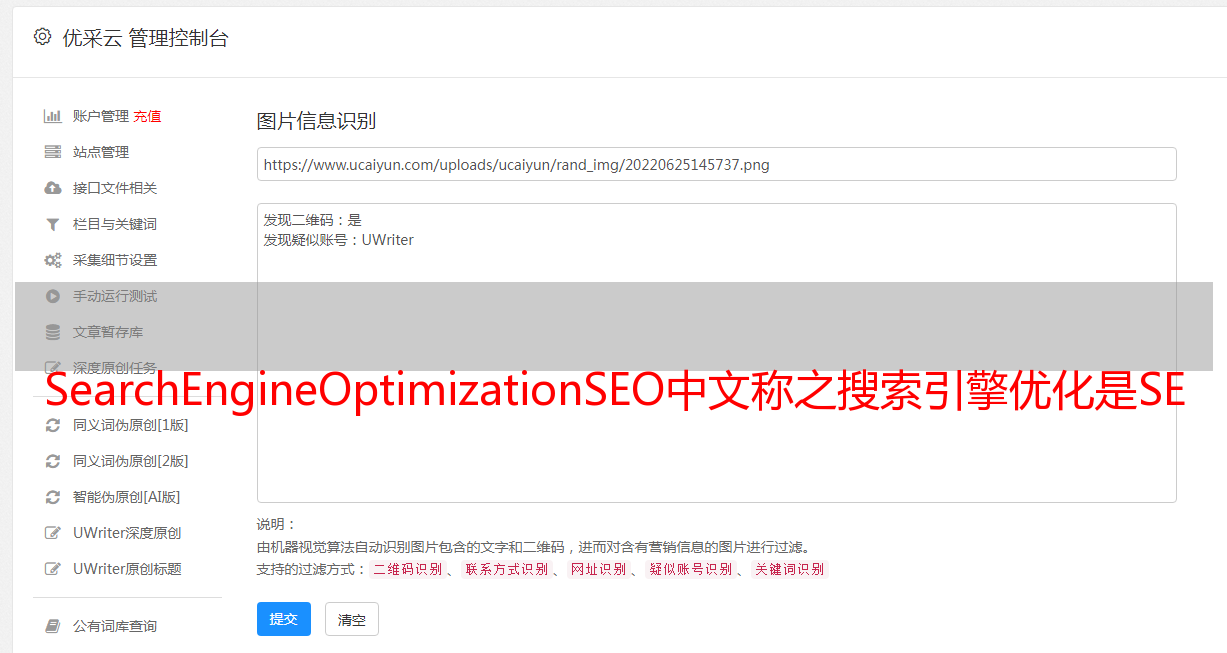
Task: Click the book icon for 公有词库查询
Action: click(53, 626)
